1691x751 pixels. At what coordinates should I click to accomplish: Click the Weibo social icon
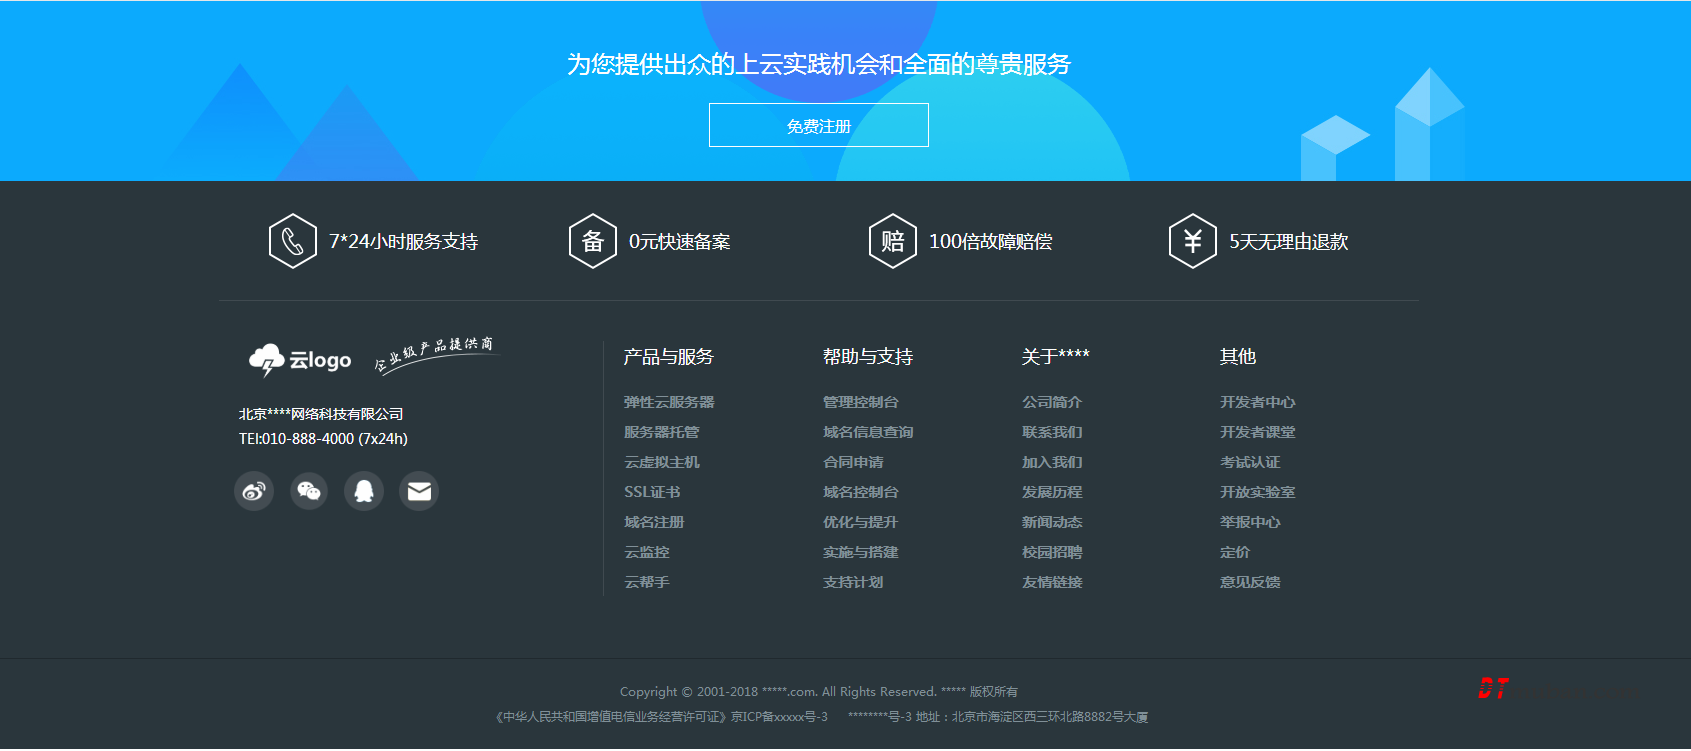[x=254, y=491]
